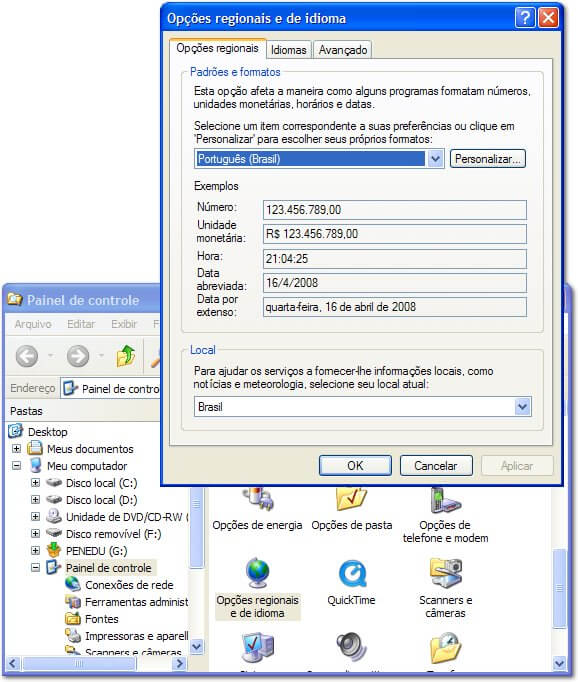Click the Forward arrow in Painel de controle toolbar

pyautogui.click(x=78, y=356)
